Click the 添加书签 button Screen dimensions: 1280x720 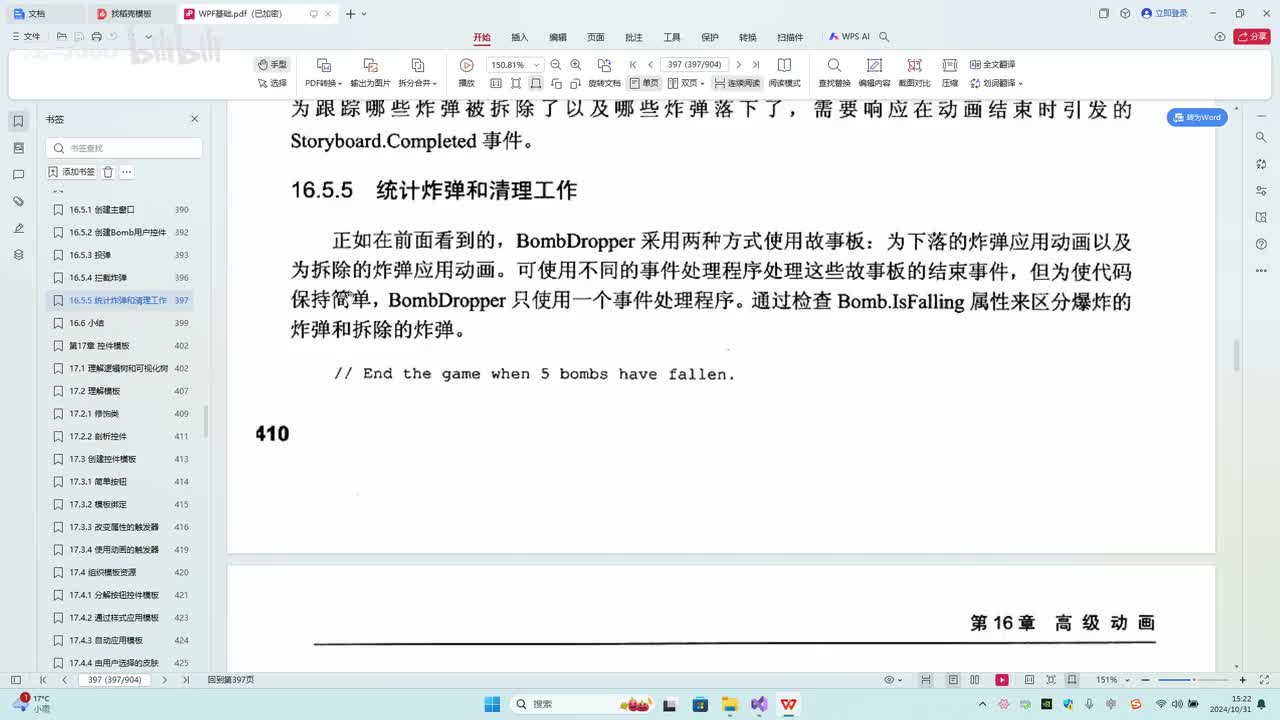pyautogui.click(x=72, y=172)
